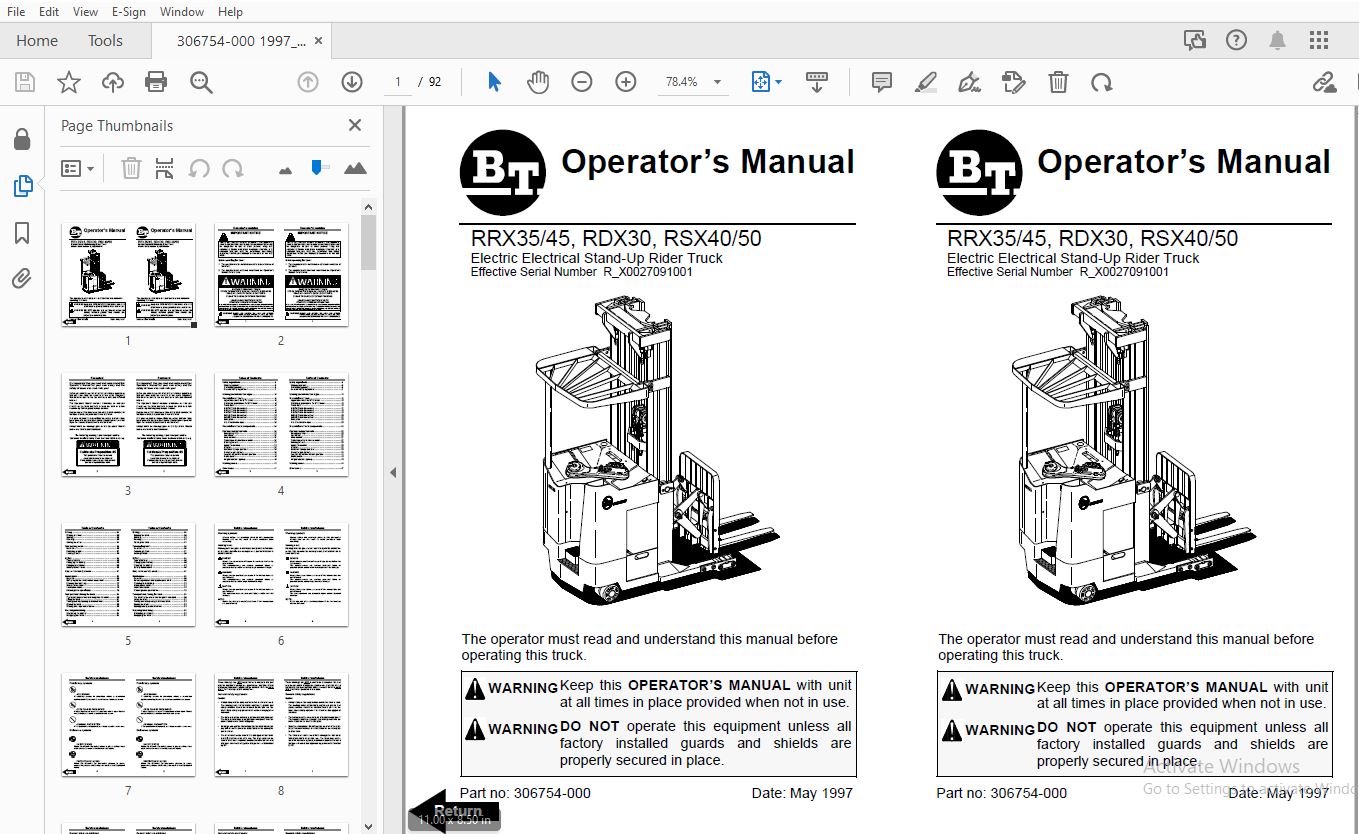Delete selected pages in thumbnails panel

[x=131, y=168]
